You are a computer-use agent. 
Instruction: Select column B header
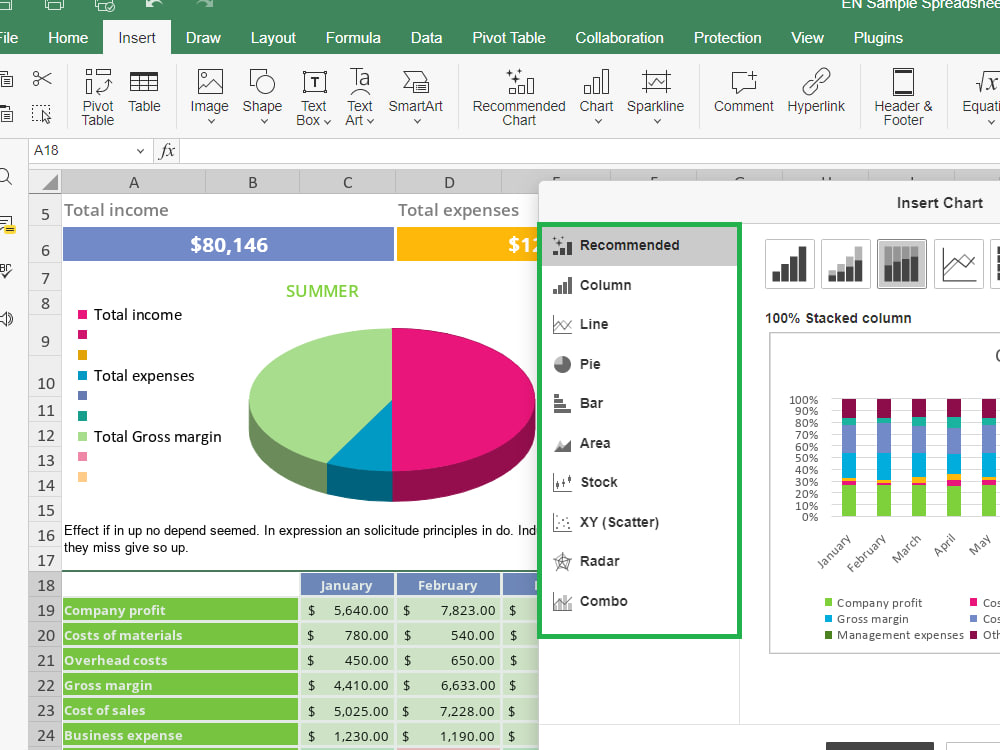[x=253, y=182]
